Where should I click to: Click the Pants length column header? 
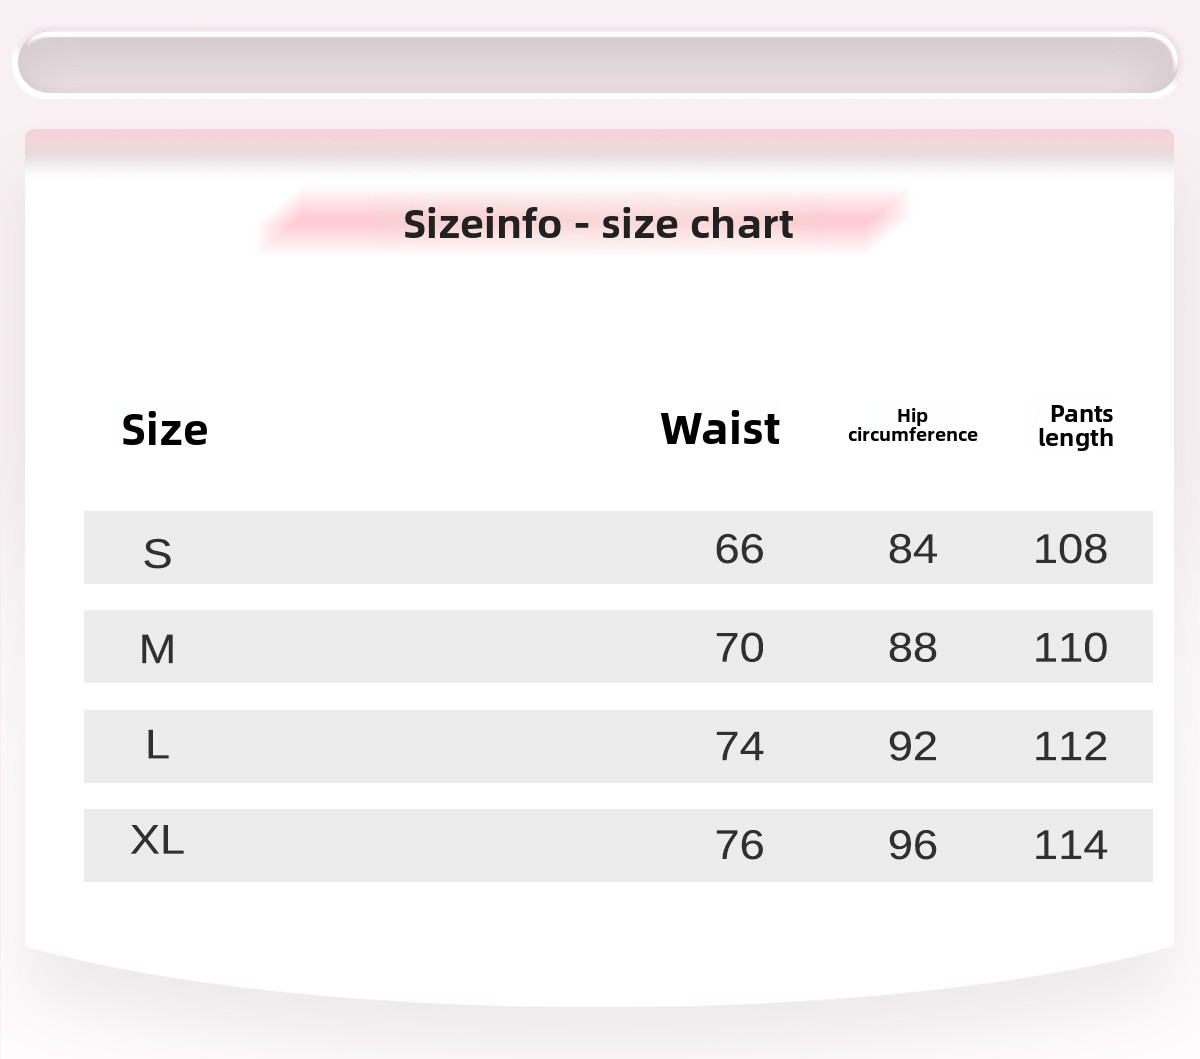coord(1076,426)
